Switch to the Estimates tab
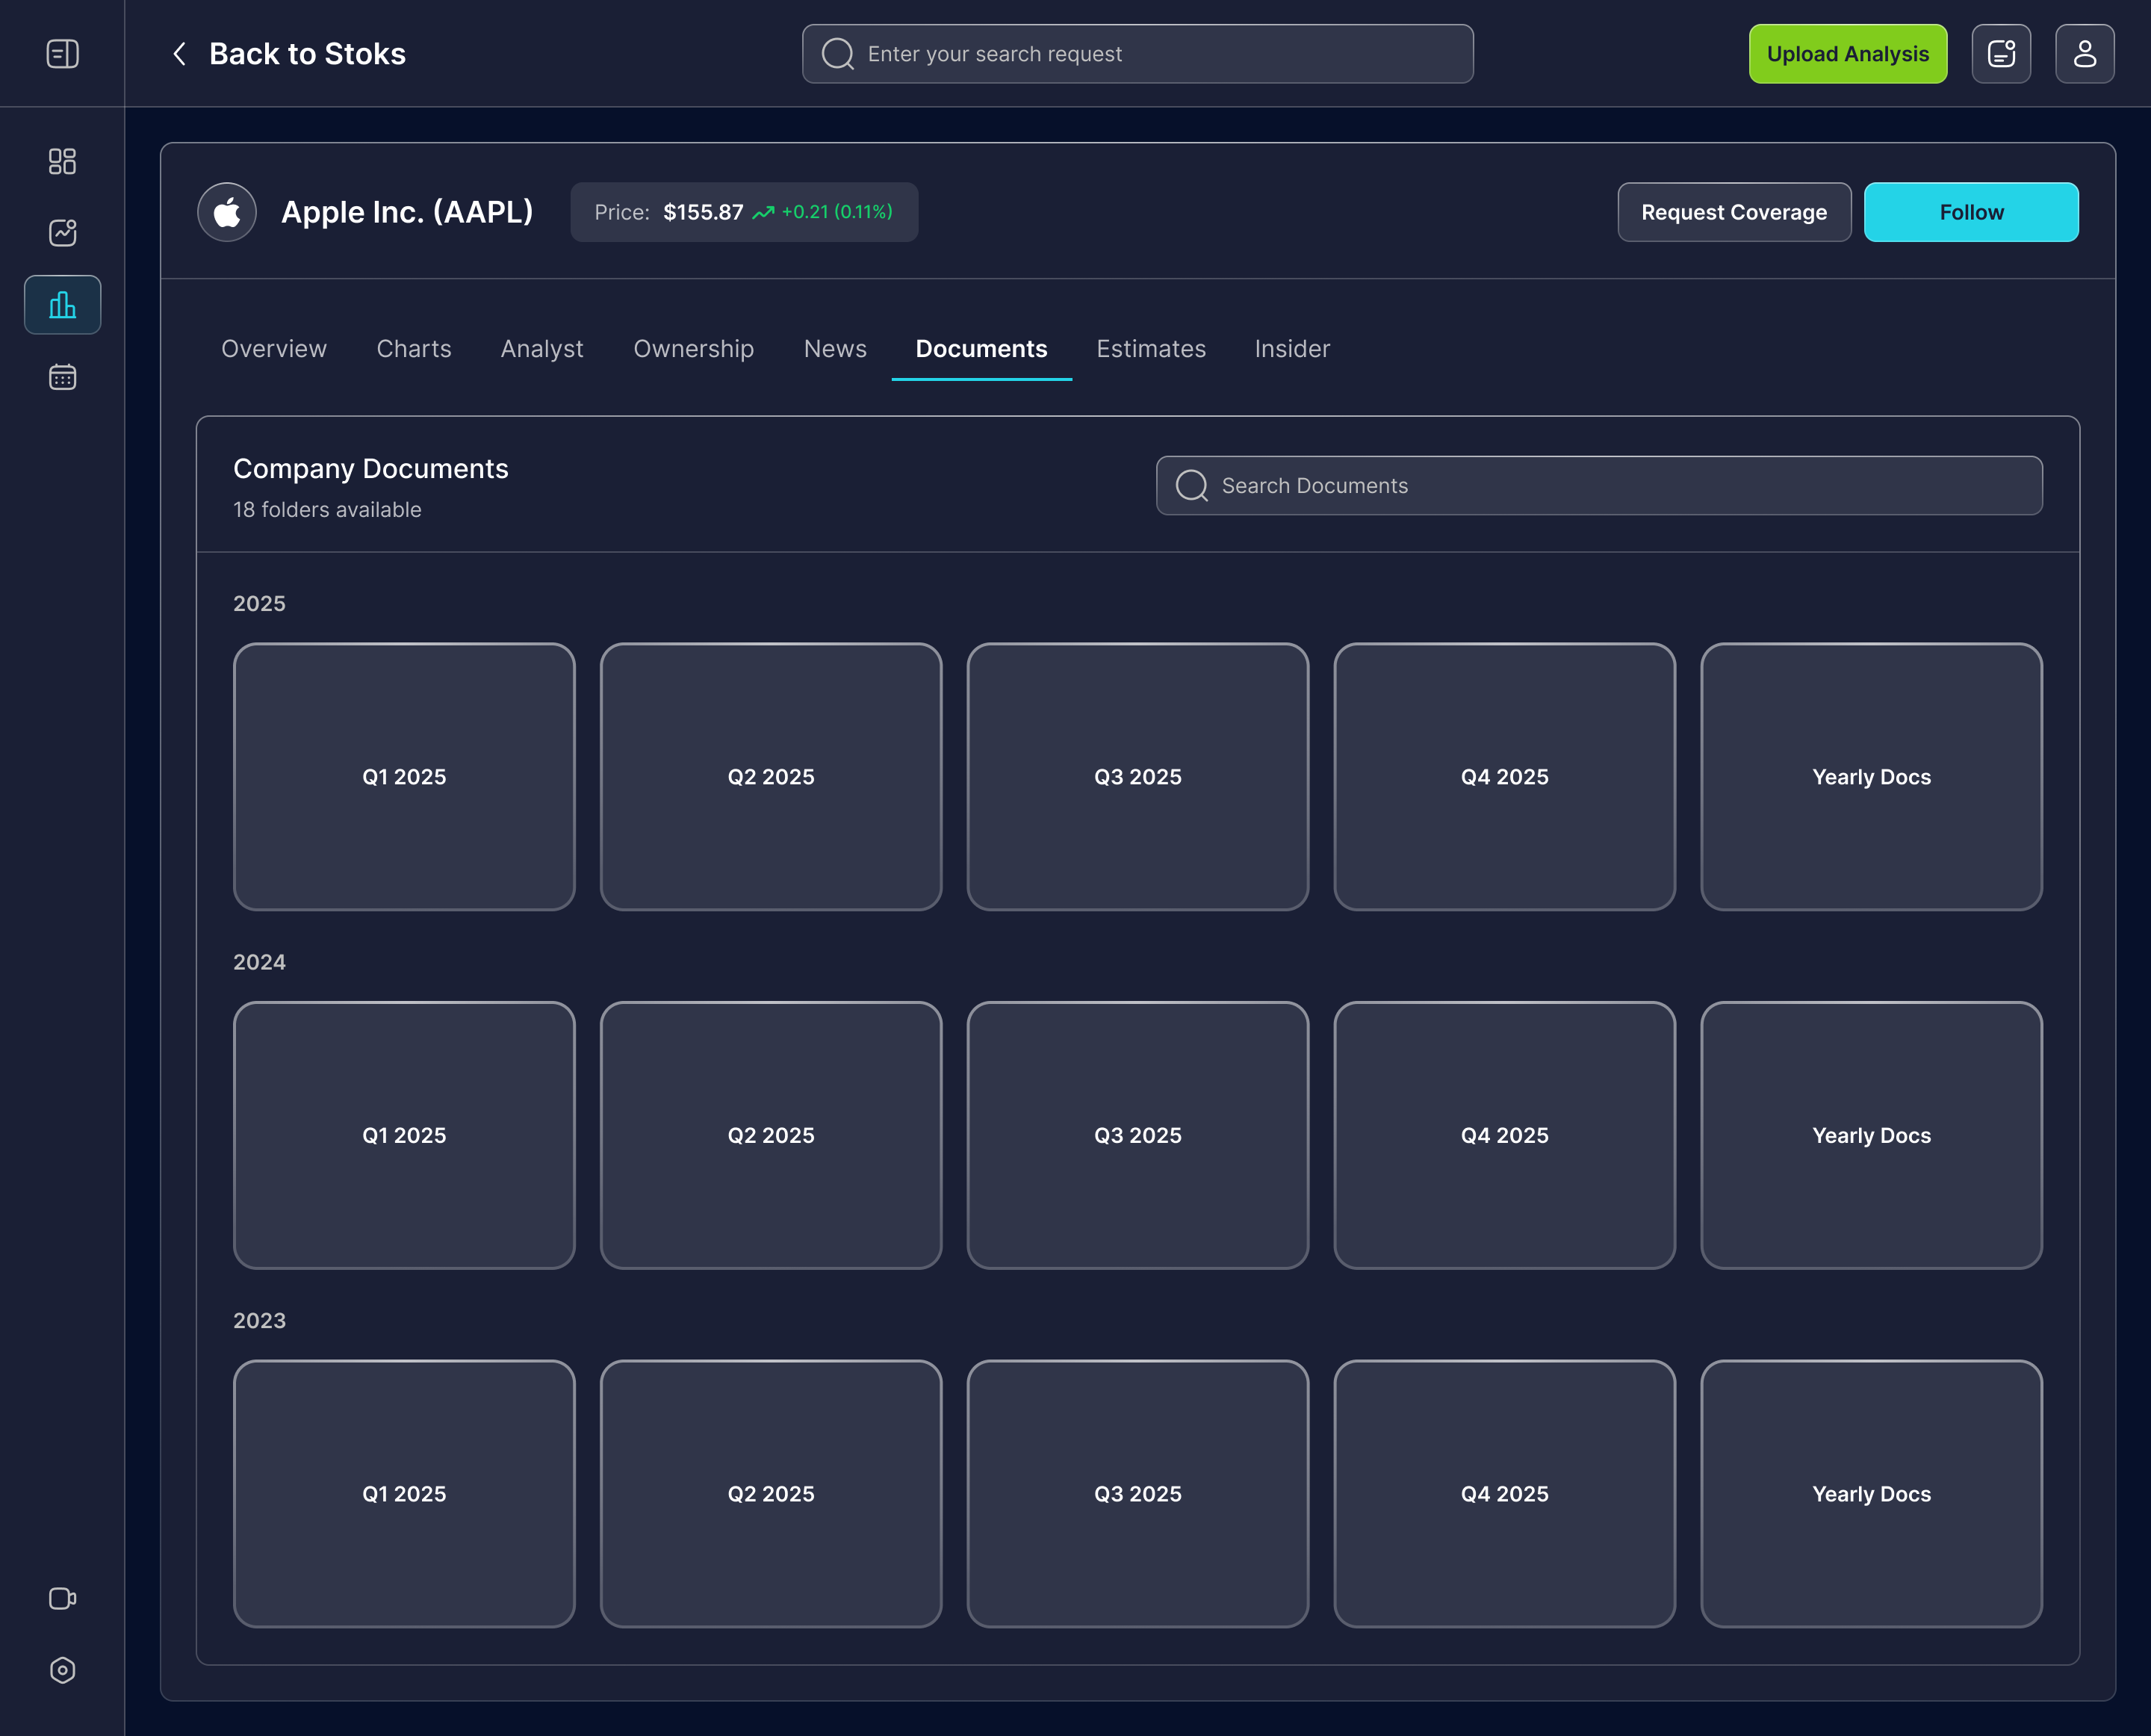Viewport: 2151px width, 1736px height. tap(1151, 349)
